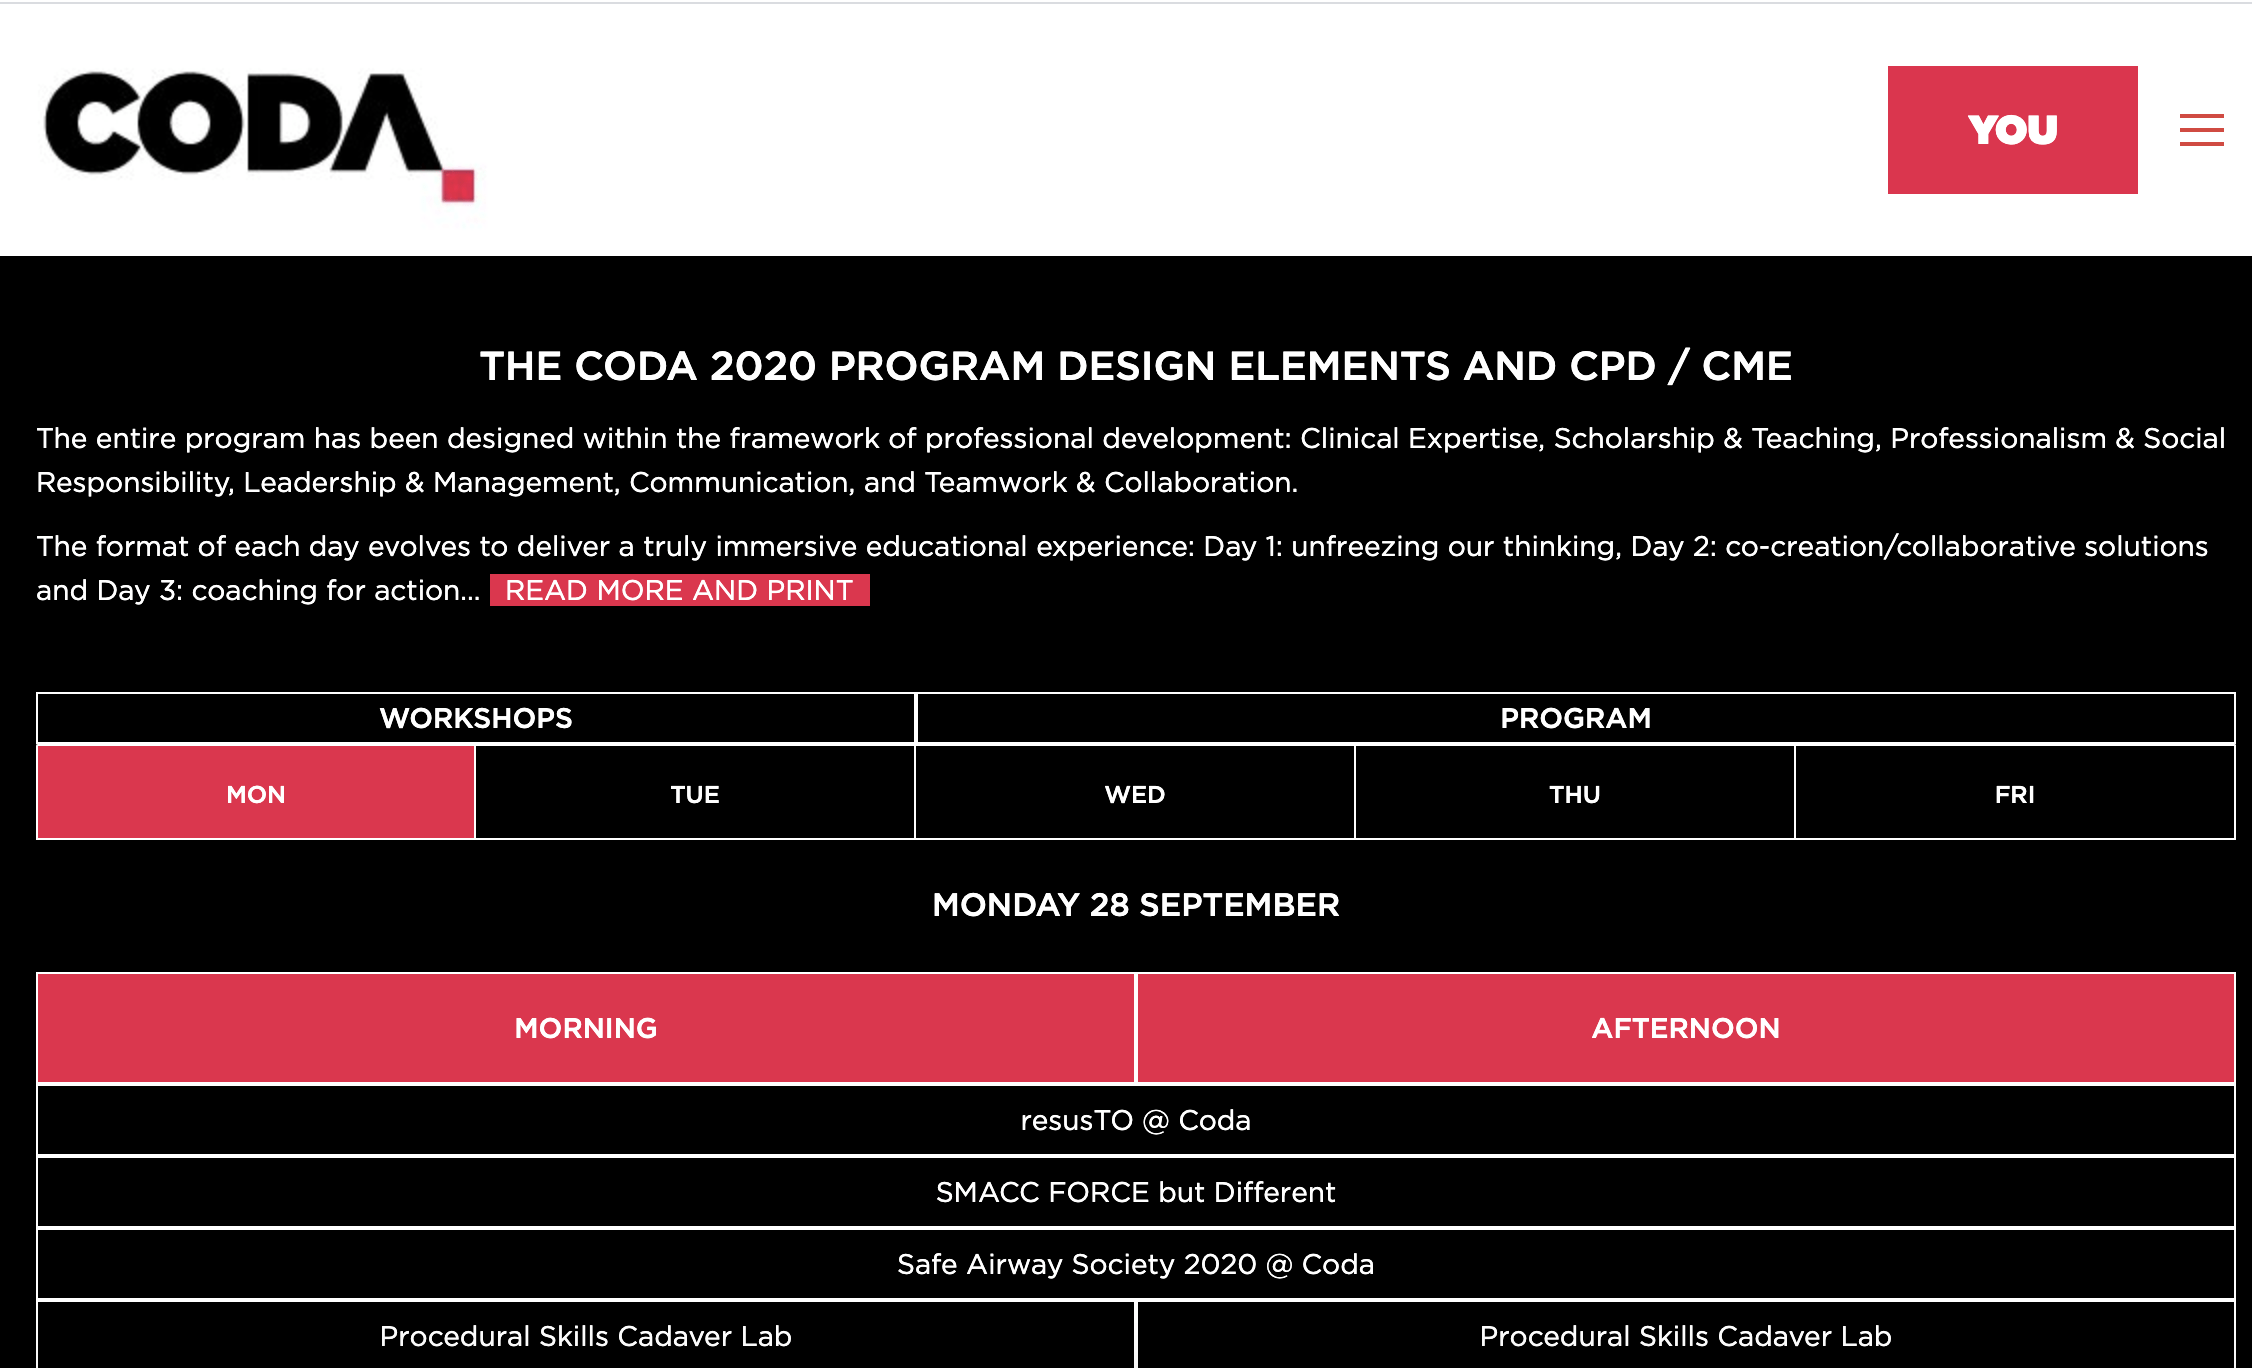
Task: Open Thursday's schedule
Action: 1573,793
